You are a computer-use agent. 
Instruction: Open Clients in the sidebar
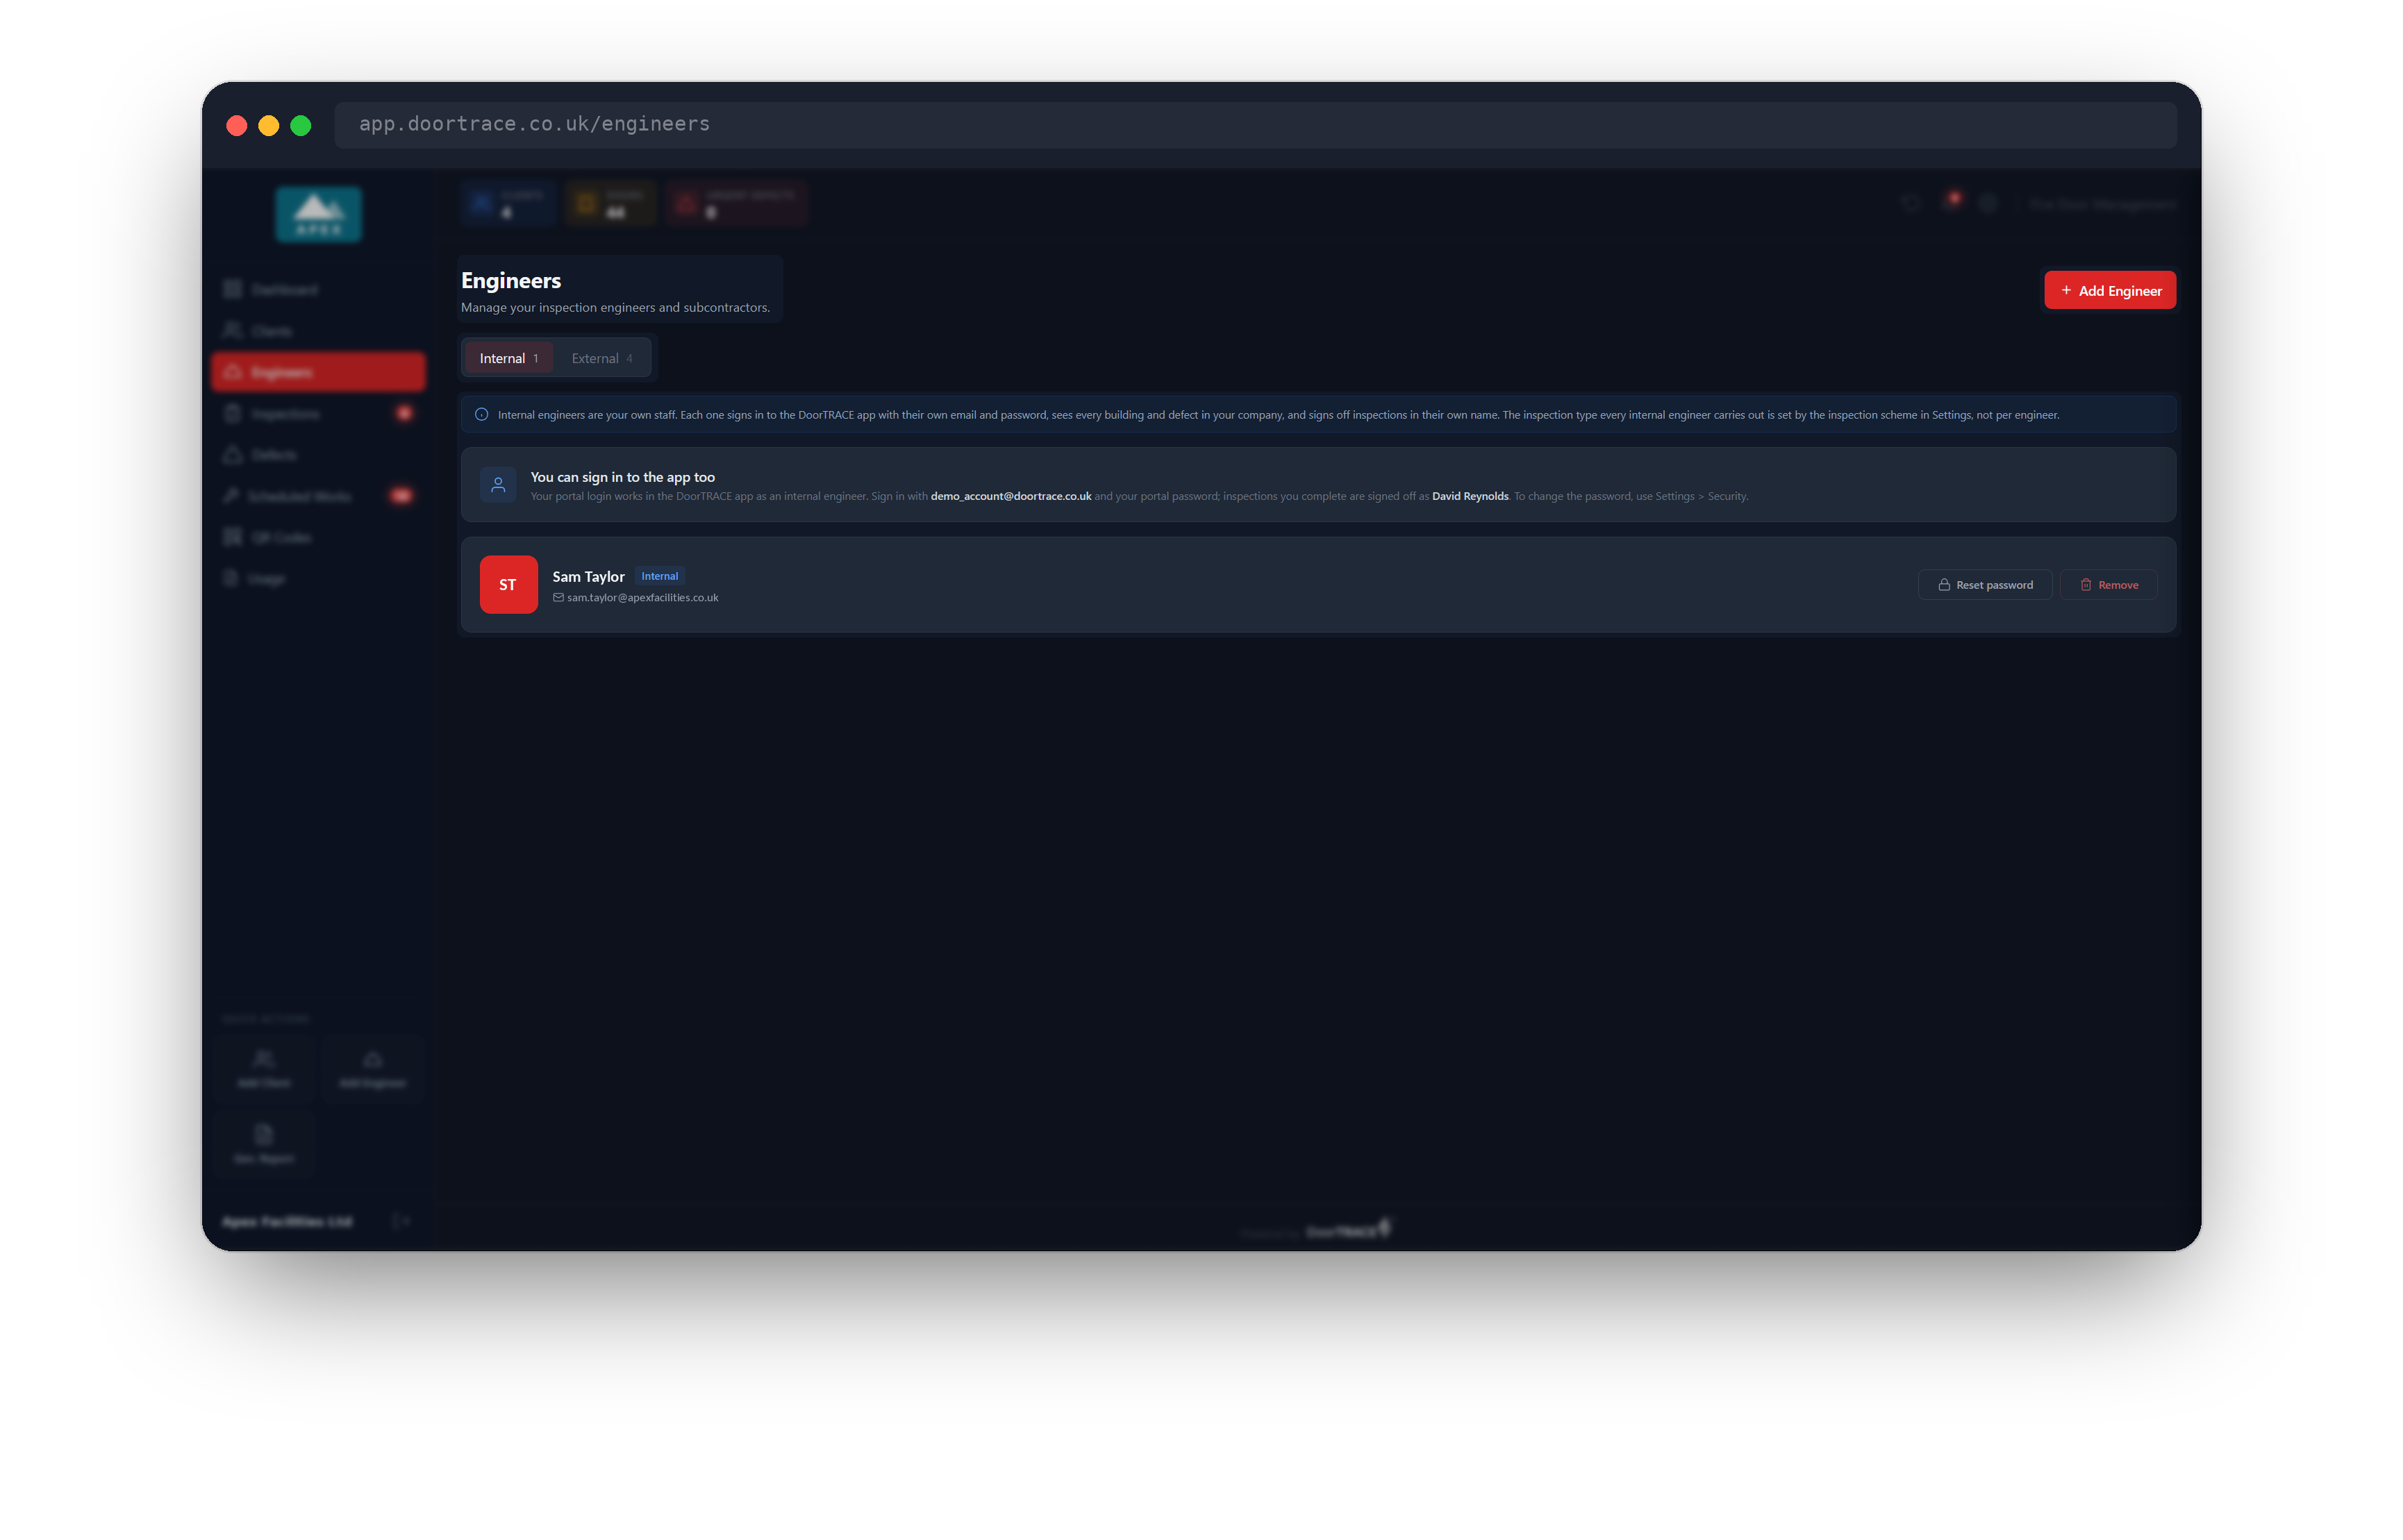(318, 330)
